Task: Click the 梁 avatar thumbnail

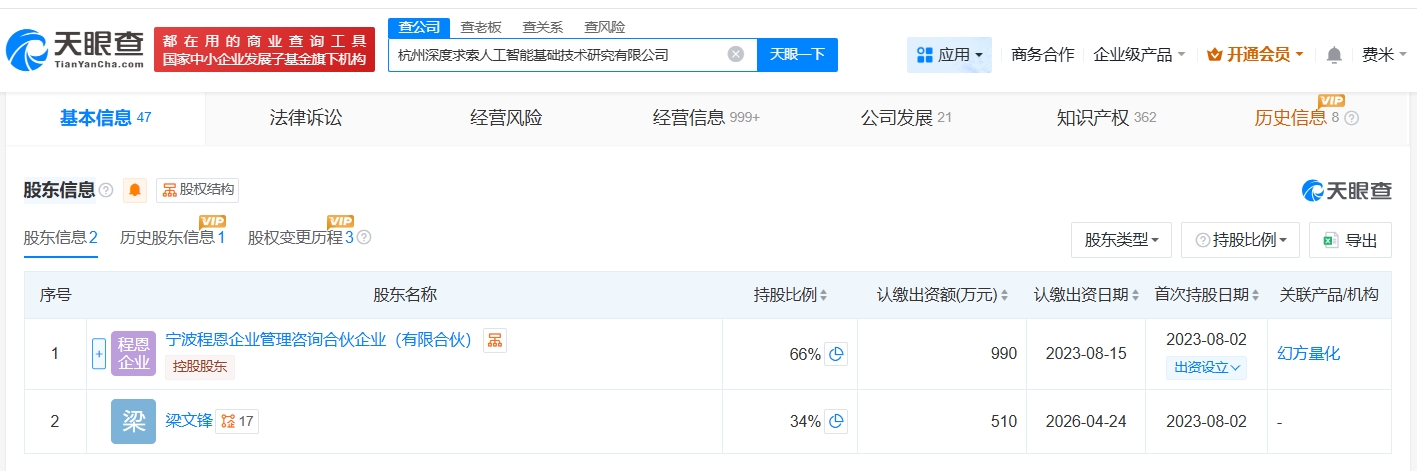Action: pyautogui.click(x=133, y=421)
